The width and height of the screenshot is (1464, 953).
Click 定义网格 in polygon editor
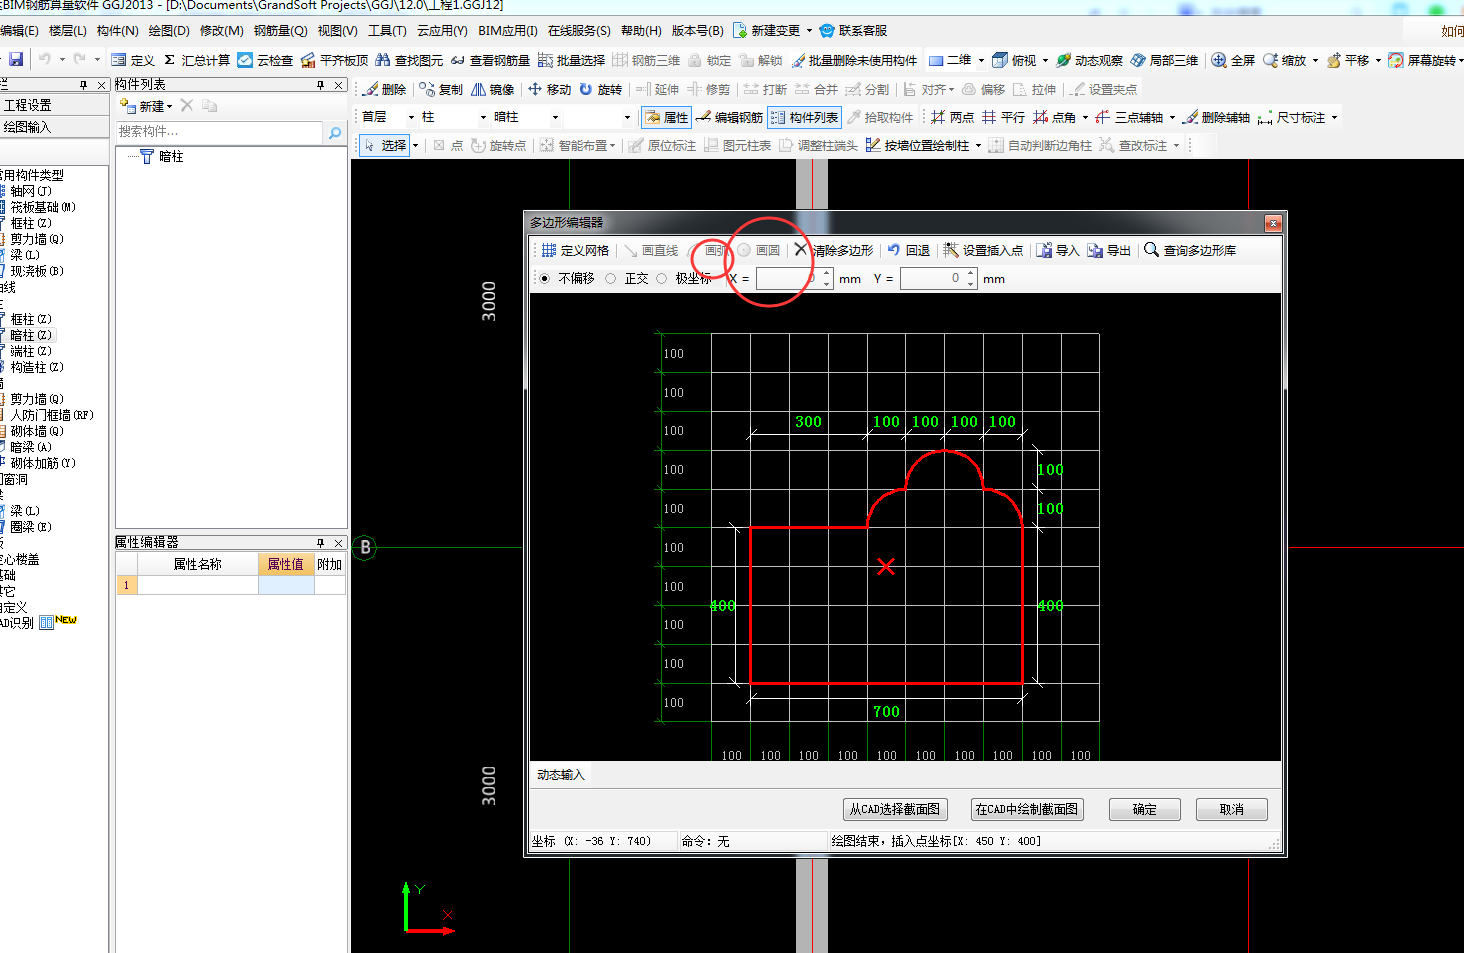pyautogui.click(x=575, y=250)
